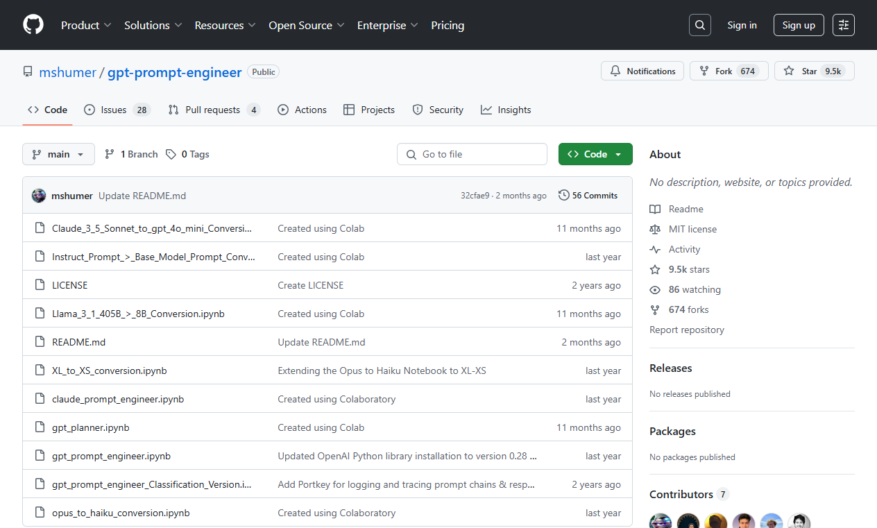877x528 pixels.
Task: Expand the Enterprise menu
Action: coord(387,25)
